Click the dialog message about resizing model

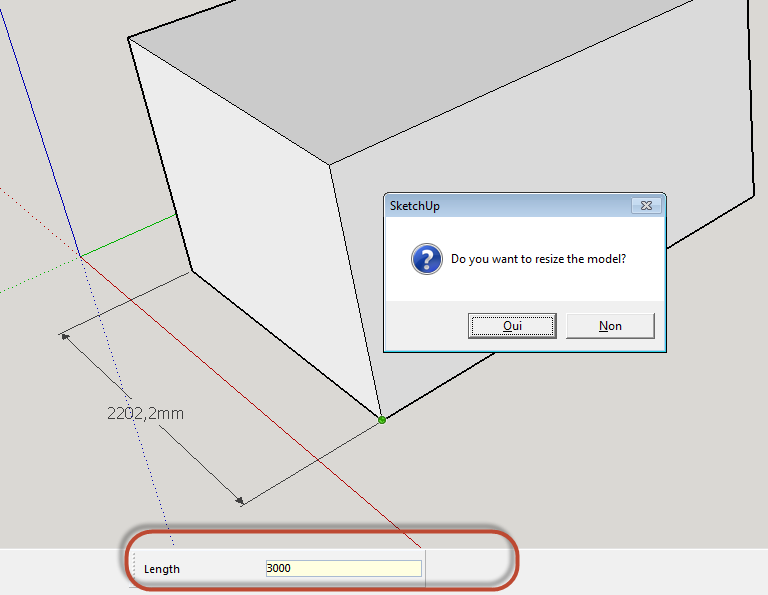click(538, 259)
